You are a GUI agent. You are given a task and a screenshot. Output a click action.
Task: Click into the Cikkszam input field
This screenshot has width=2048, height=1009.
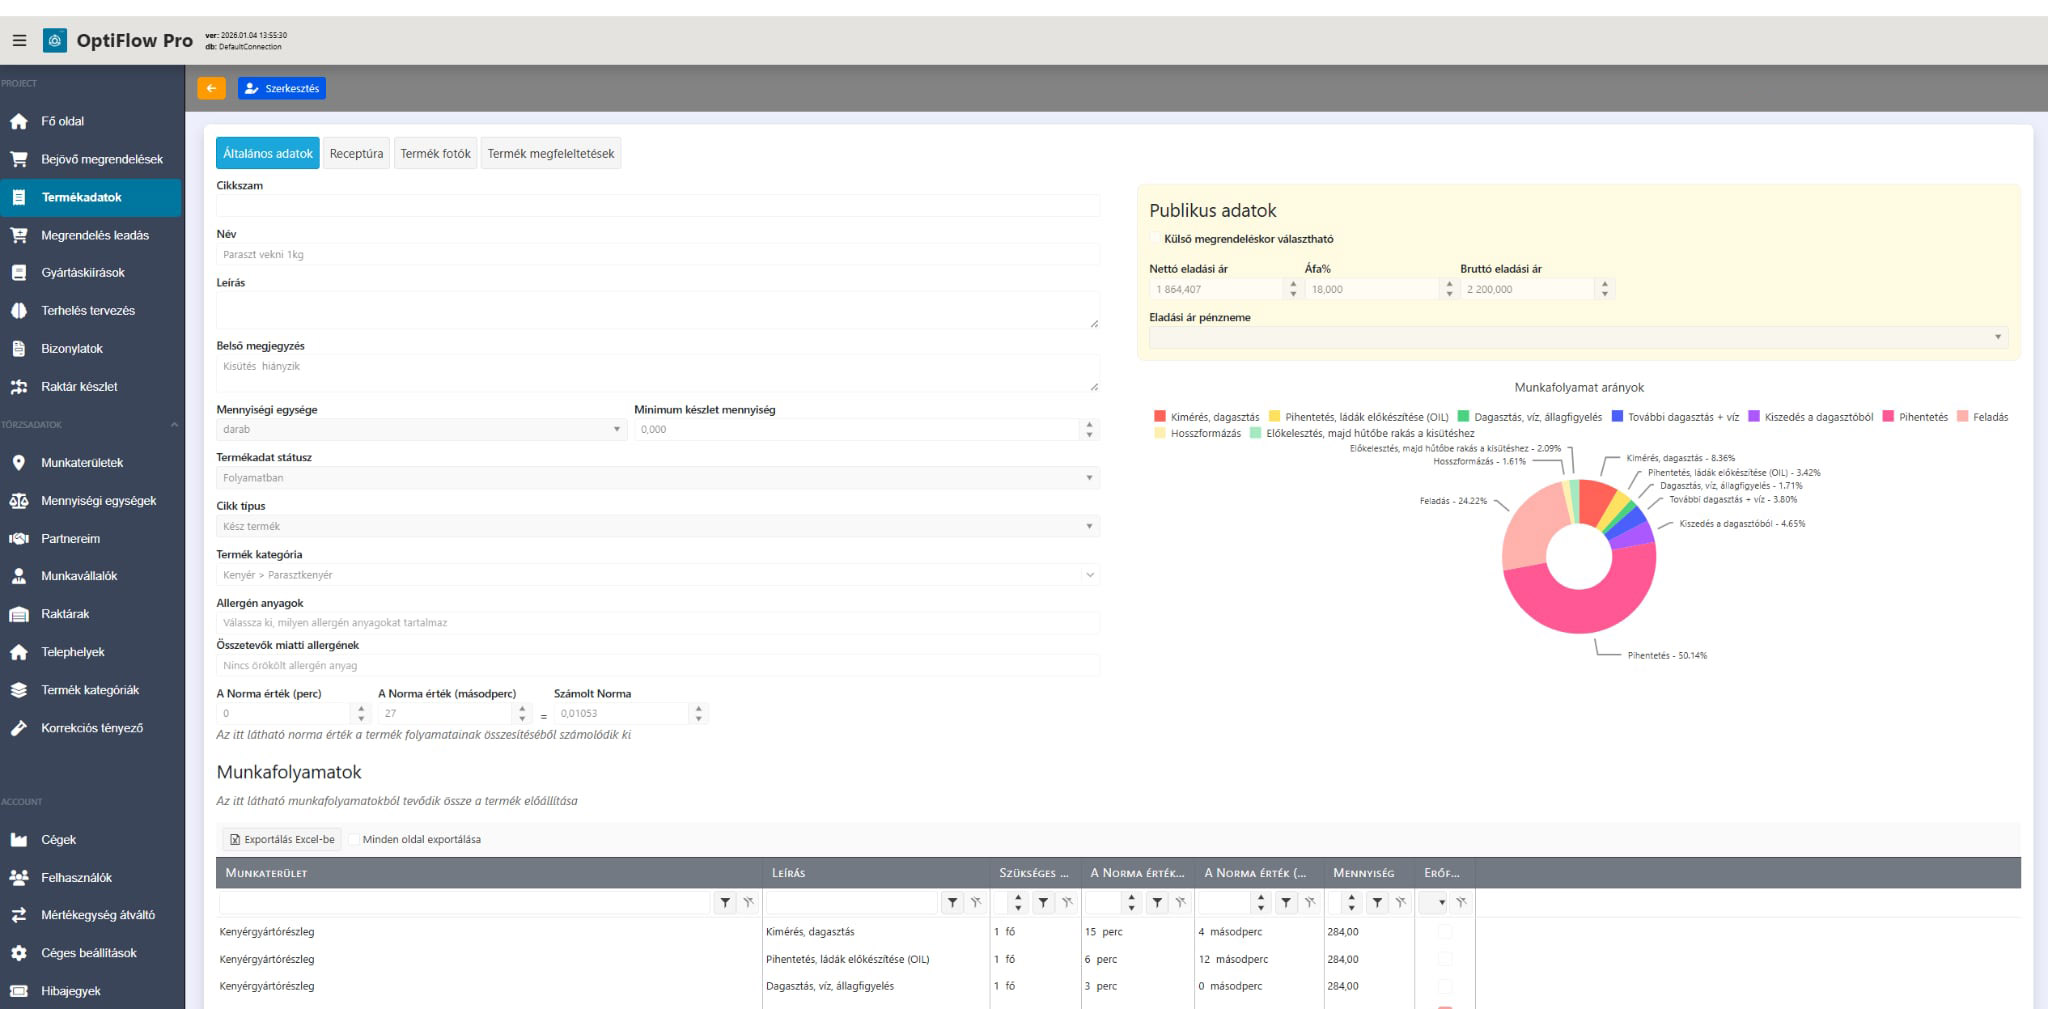tap(657, 206)
